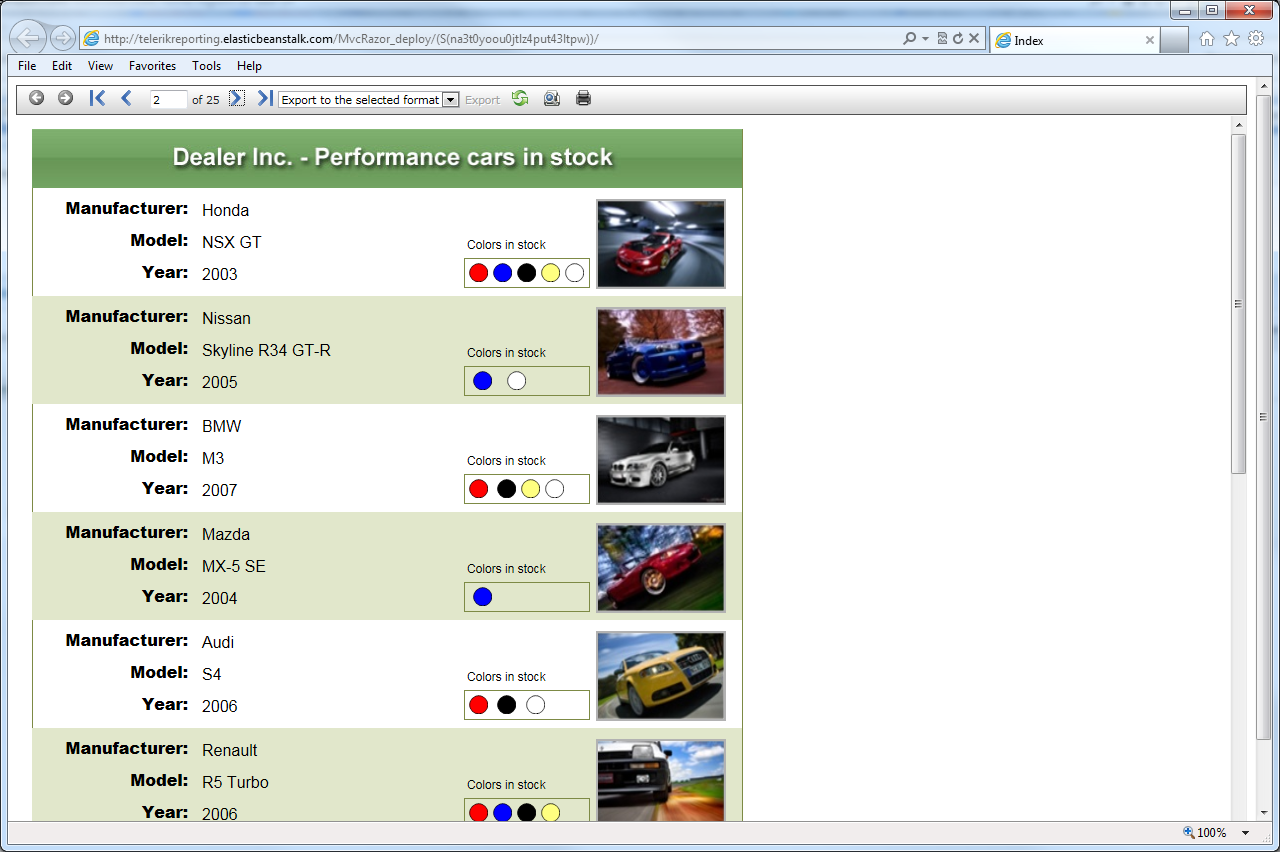The width and height of the screenshot is (1280, 852).
Task: Click the Nissan Skyline car thumbnail
Action: [x=661, y=352]
